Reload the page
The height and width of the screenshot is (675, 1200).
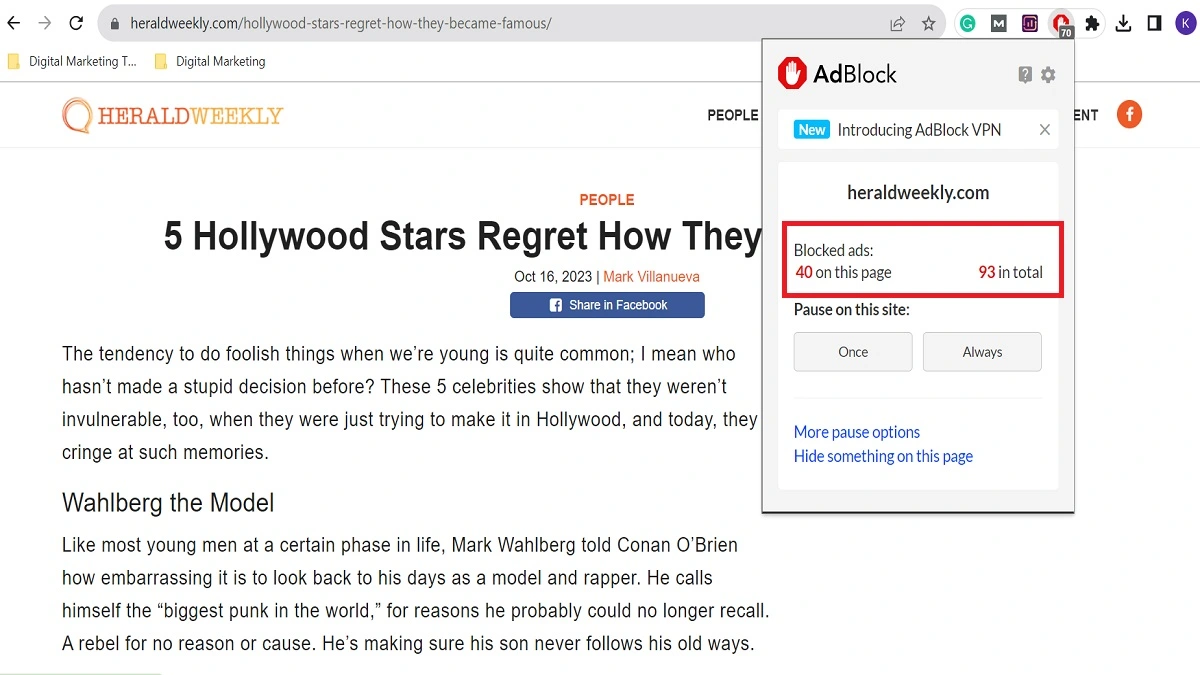pyautogui.click(x=76, y=23)
